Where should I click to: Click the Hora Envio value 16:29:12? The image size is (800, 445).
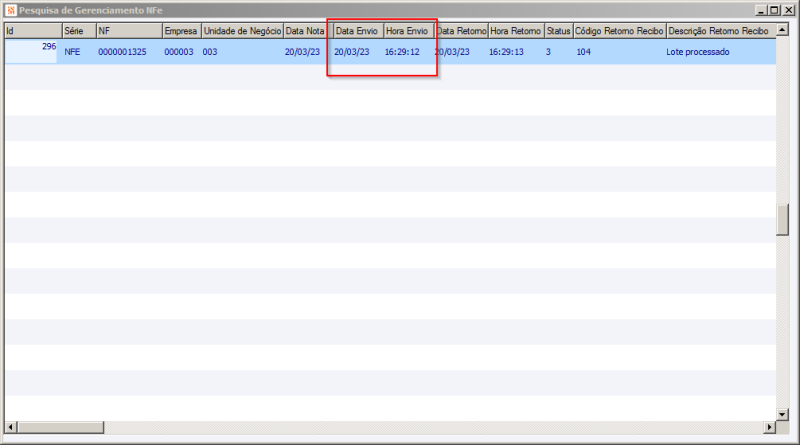click(402, 52)
